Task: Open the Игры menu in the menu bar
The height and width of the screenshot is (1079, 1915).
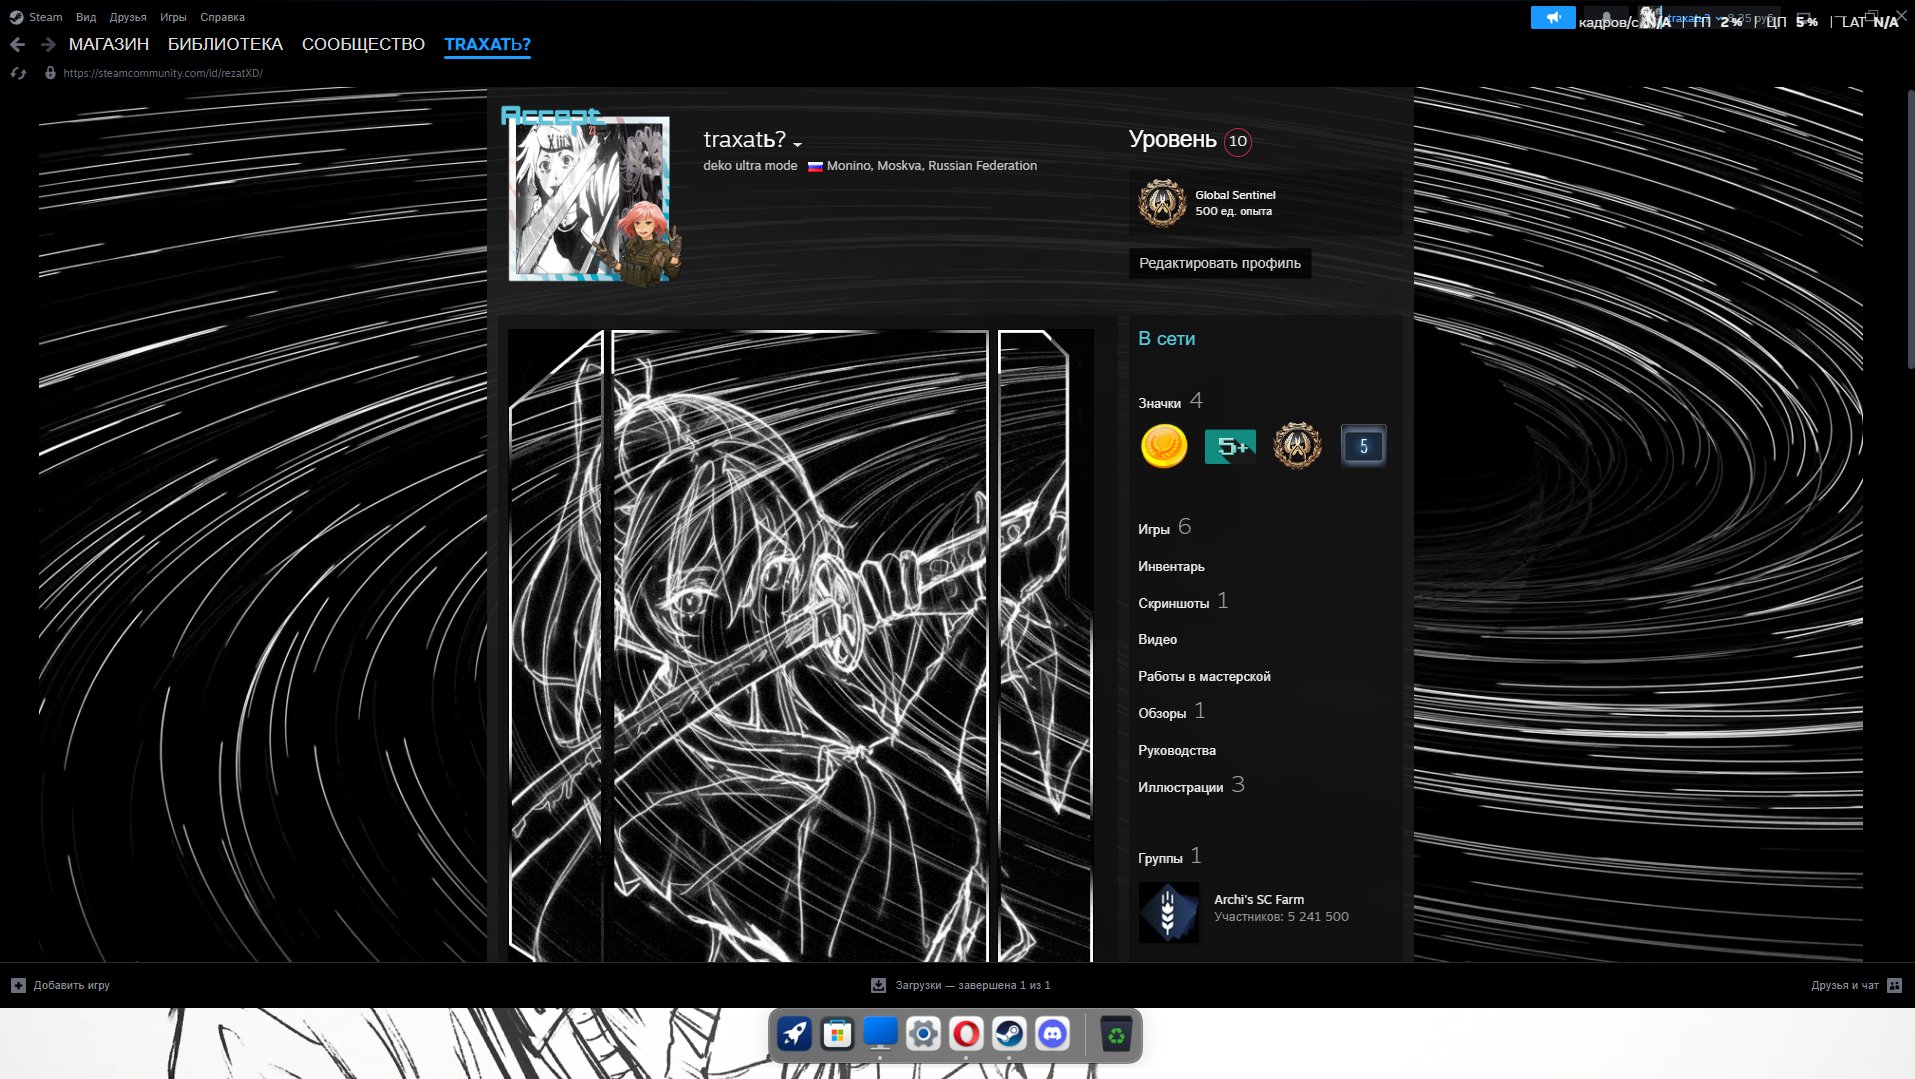Action: (x=173, y=17)
